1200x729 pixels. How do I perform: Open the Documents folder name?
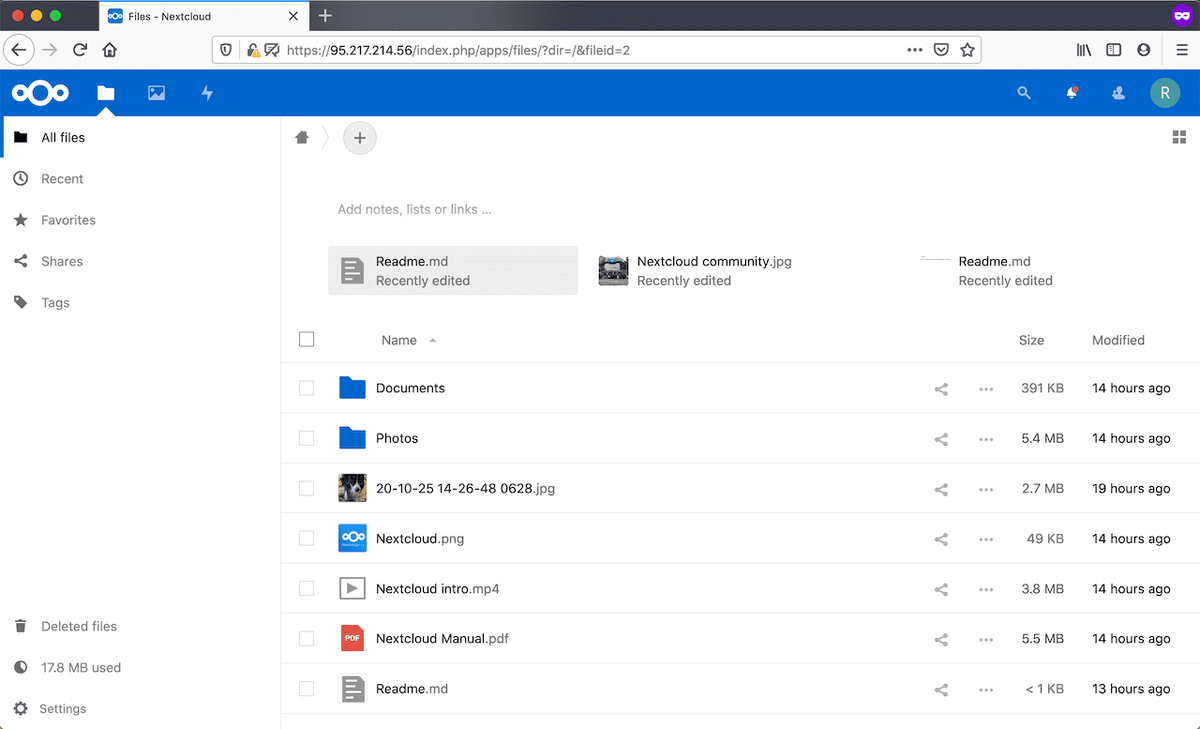point(410,388)
